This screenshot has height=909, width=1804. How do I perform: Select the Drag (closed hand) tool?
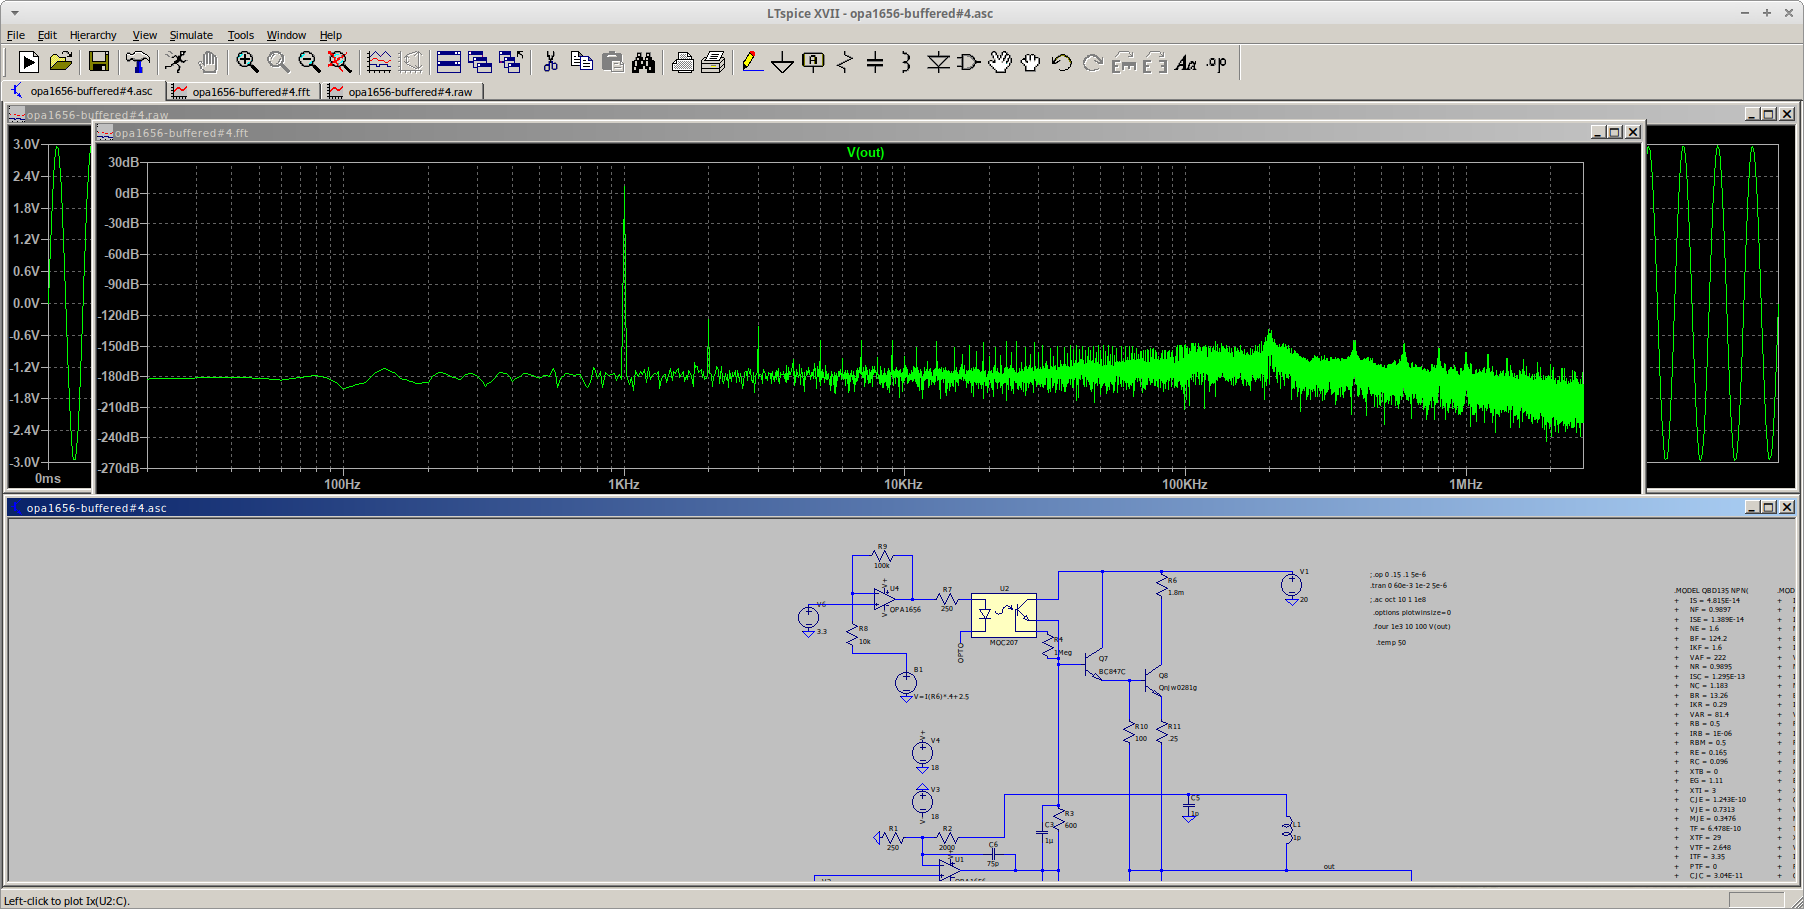[1031, 62]
